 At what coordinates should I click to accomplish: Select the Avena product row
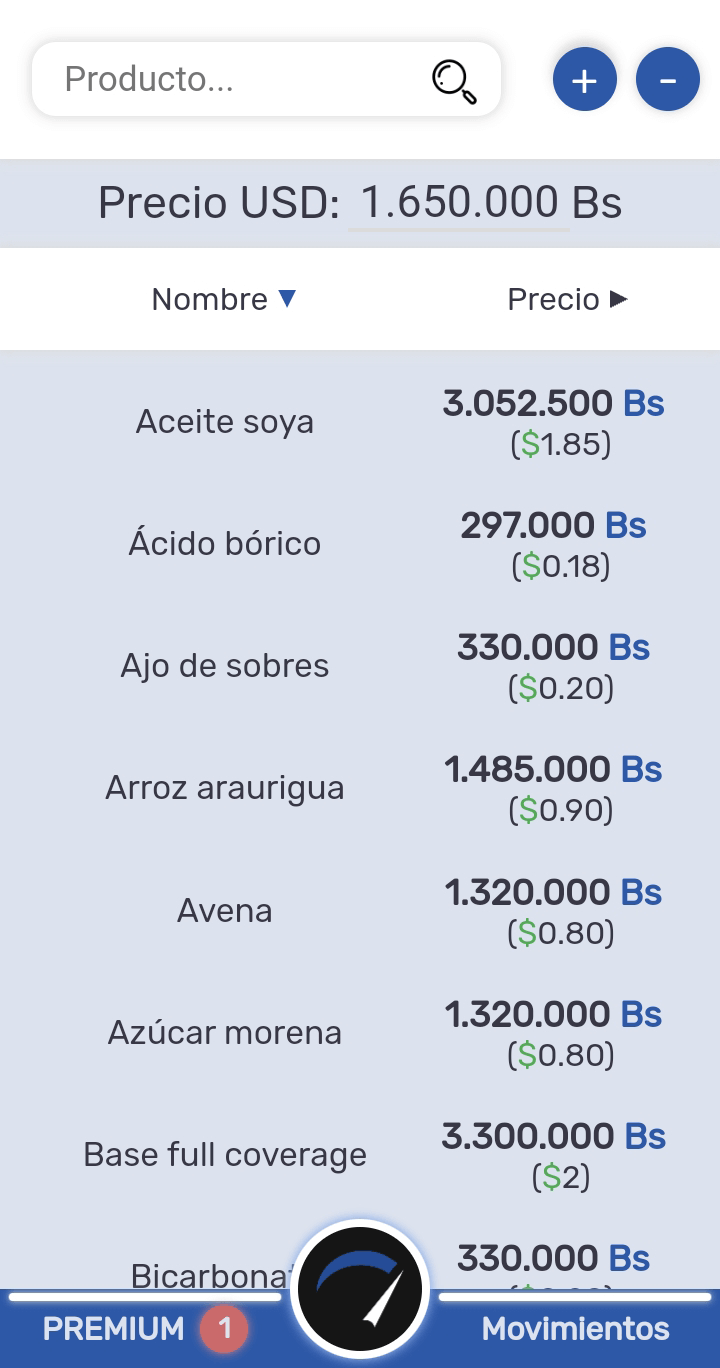[x=225, y=911]
